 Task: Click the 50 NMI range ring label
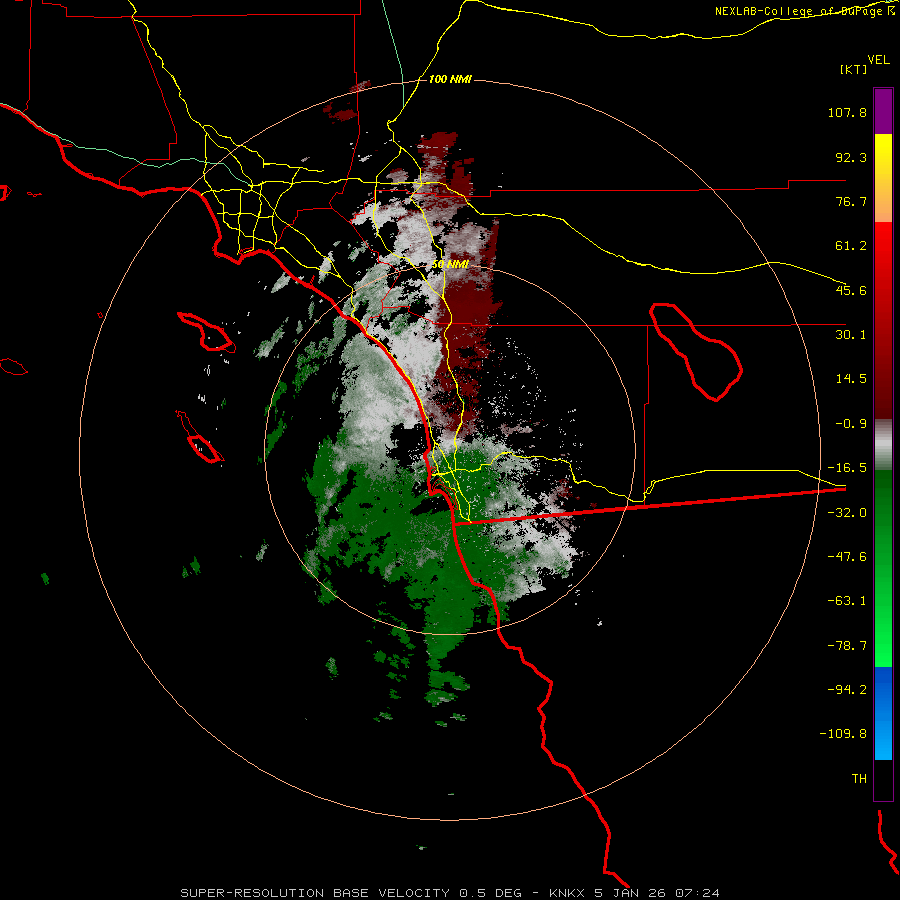click(x=450, y=265)
